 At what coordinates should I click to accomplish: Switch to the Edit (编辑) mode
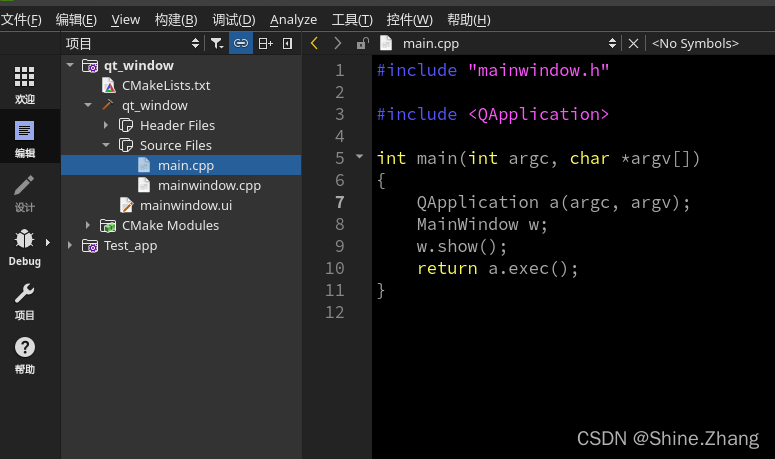pyautogui.click(x=24, y=139)
